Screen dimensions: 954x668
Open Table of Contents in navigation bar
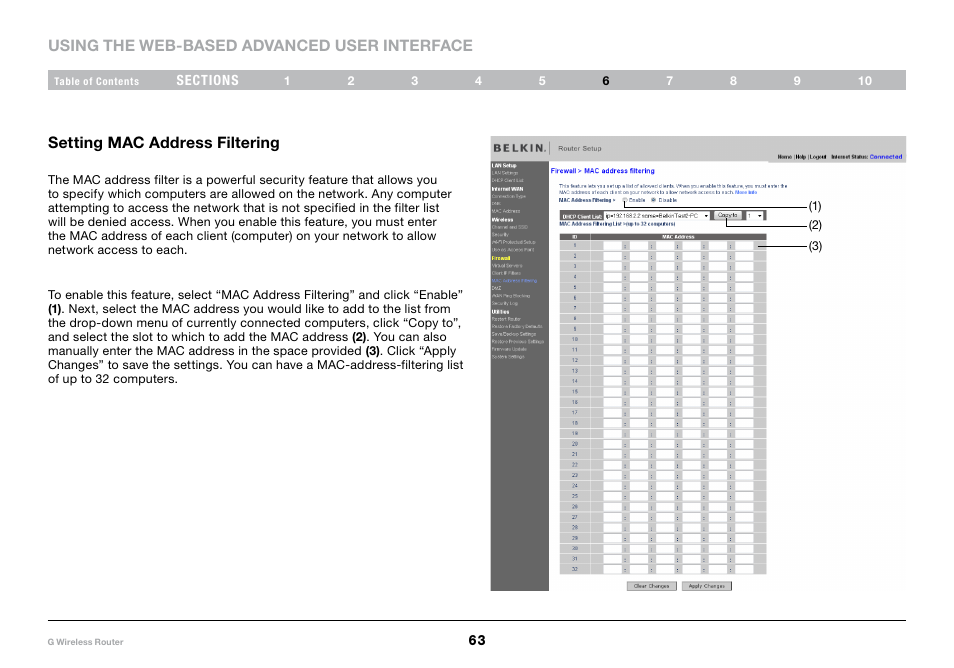96,81
